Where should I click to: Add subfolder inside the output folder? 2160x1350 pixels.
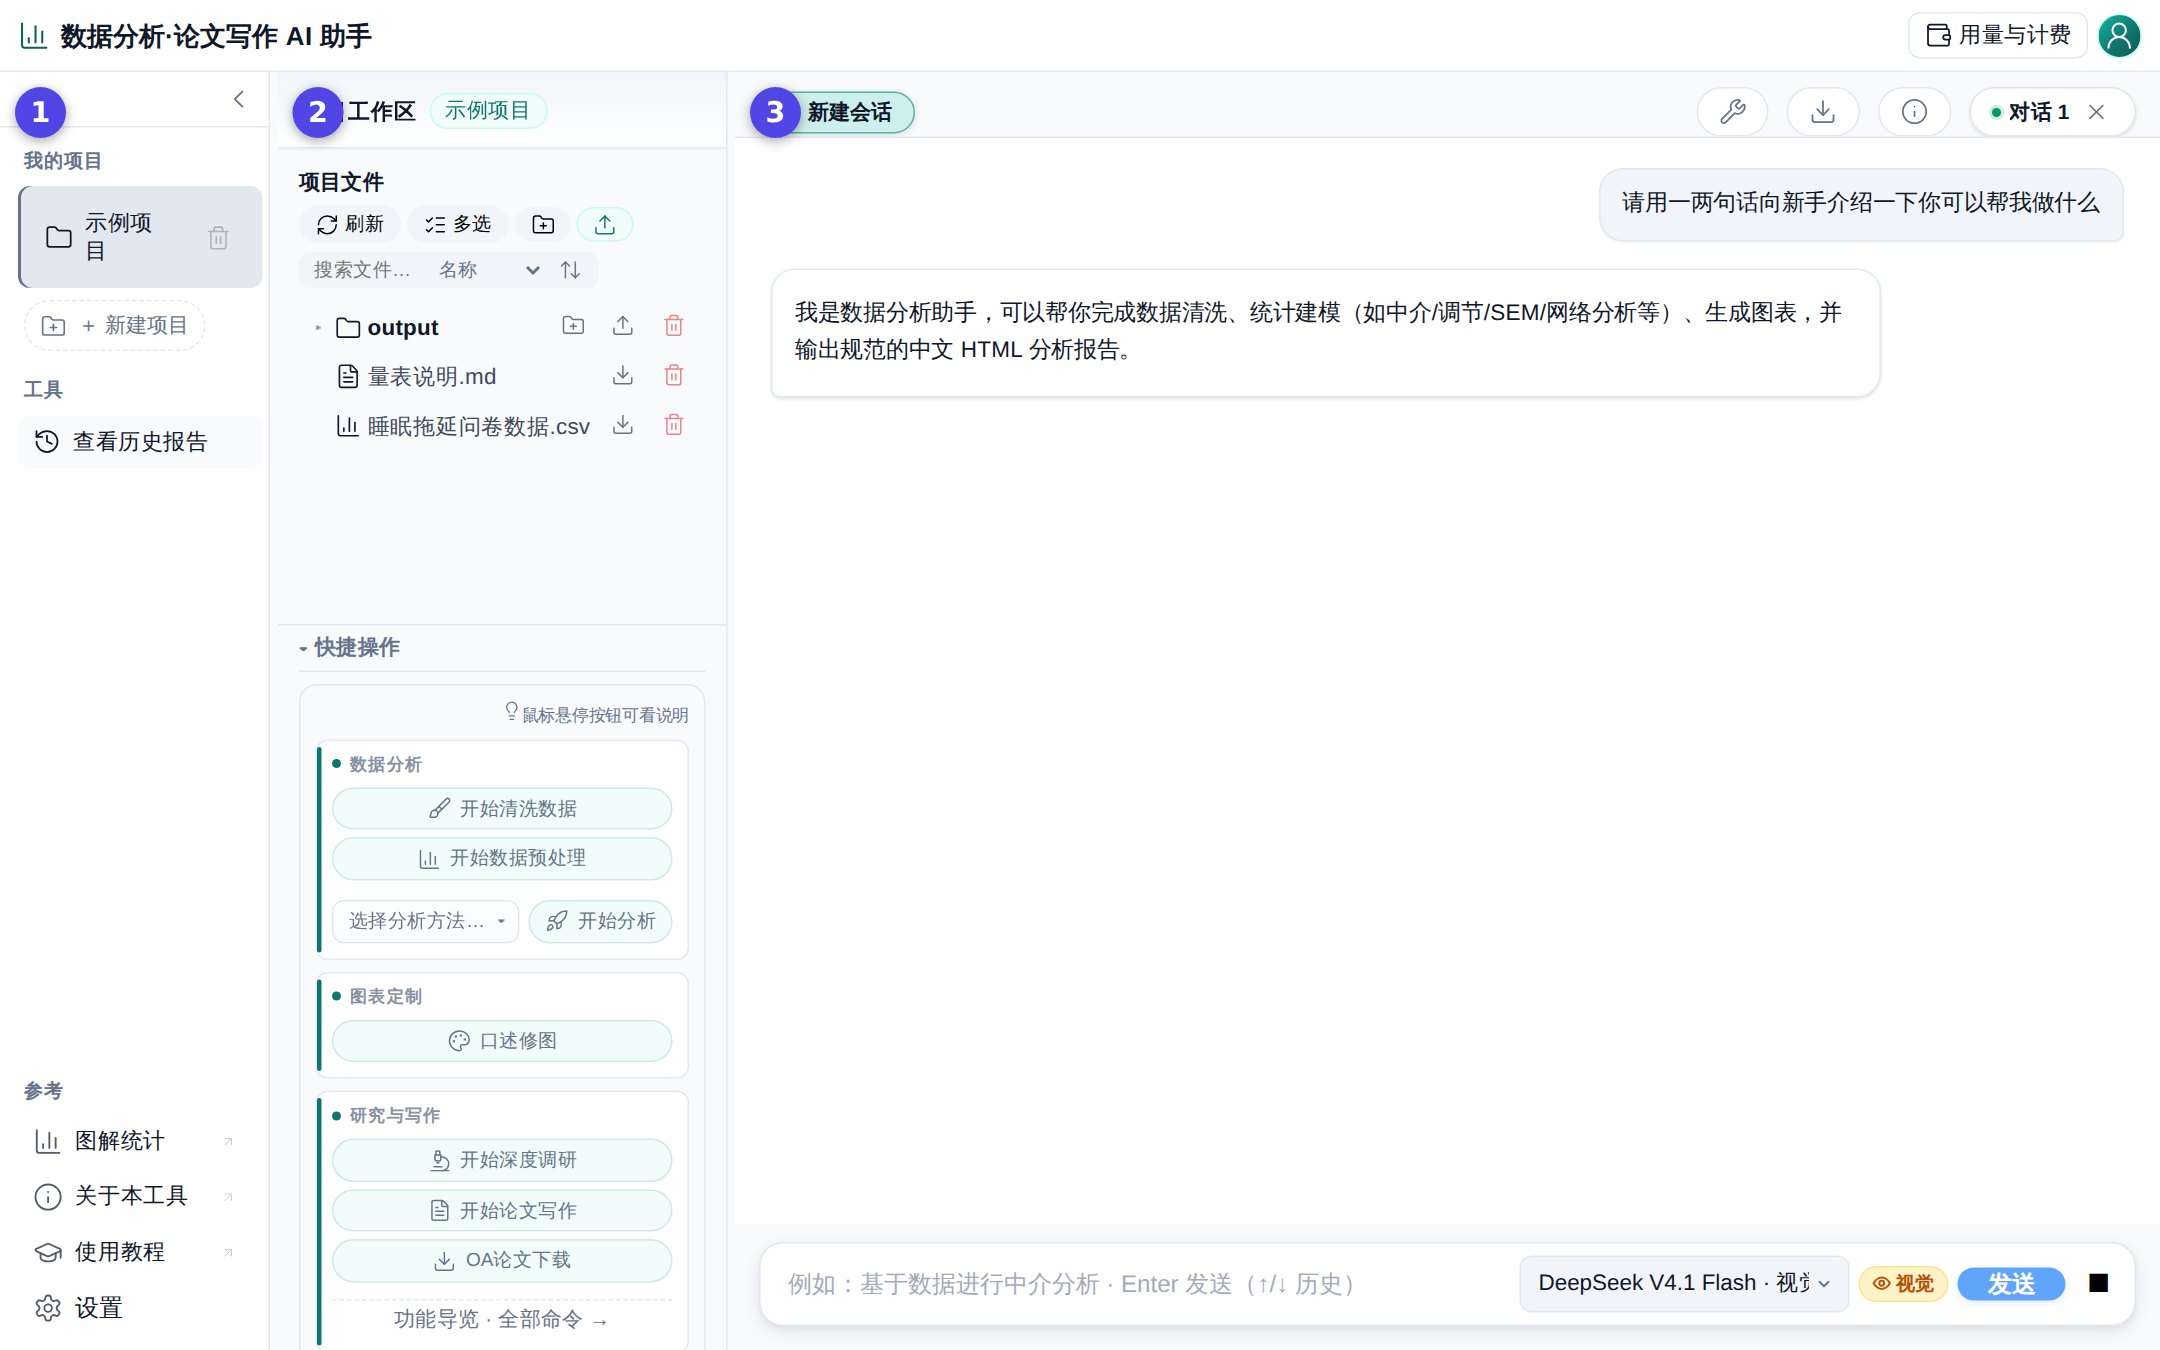573,326
